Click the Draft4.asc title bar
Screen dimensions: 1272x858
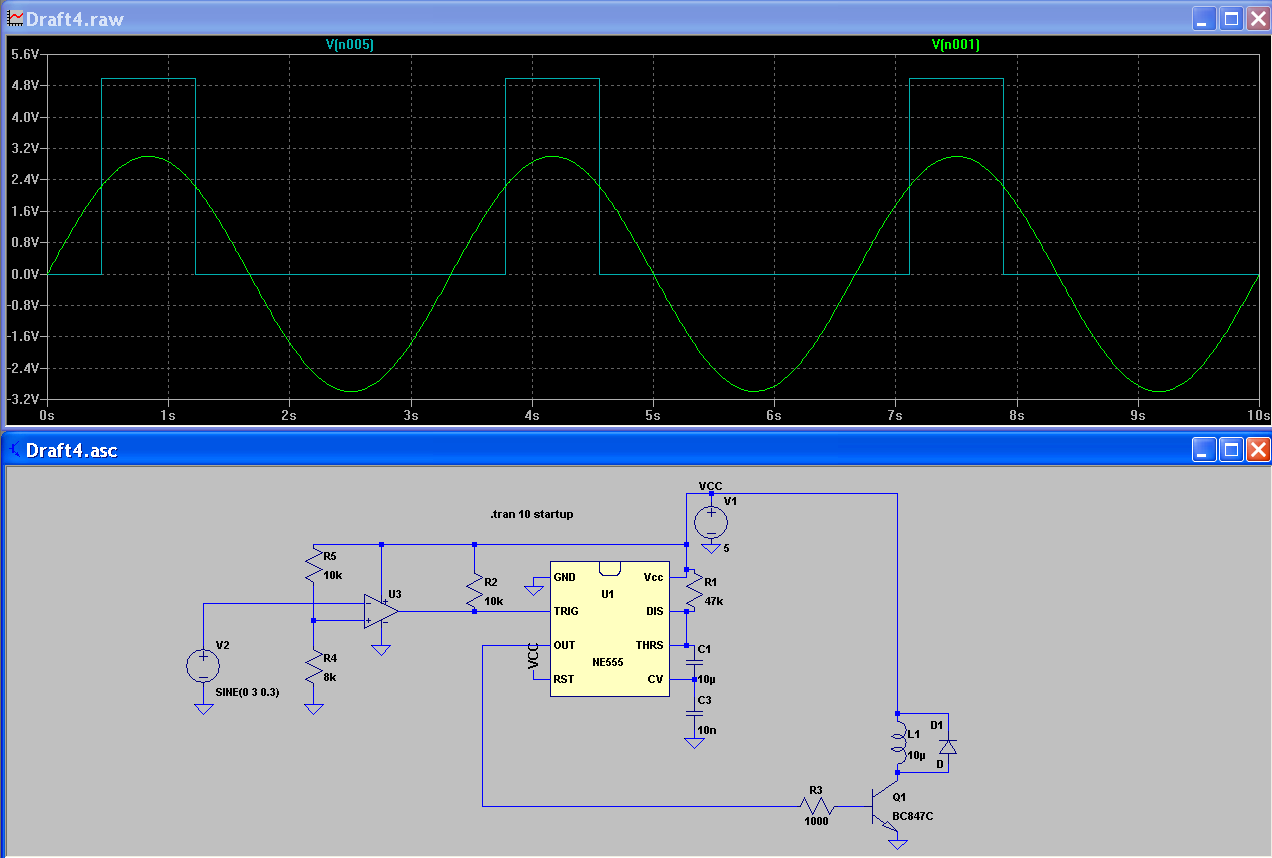pyautogui.click(x=636, y=450)
